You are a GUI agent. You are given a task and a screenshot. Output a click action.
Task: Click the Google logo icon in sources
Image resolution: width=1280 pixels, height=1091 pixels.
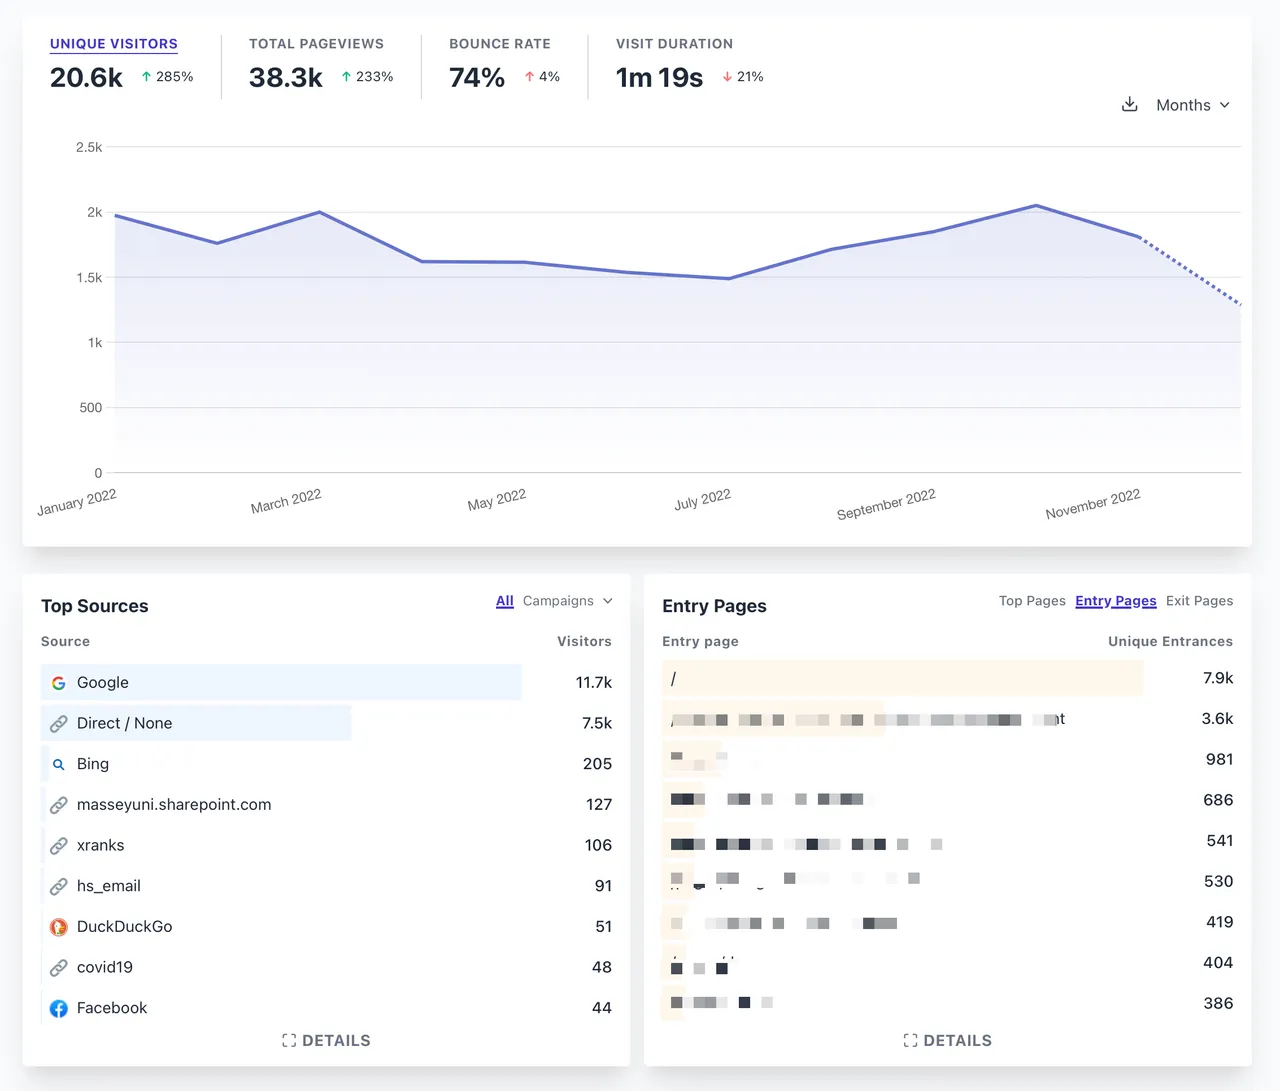pyautogui.click(x=59, y=683)
